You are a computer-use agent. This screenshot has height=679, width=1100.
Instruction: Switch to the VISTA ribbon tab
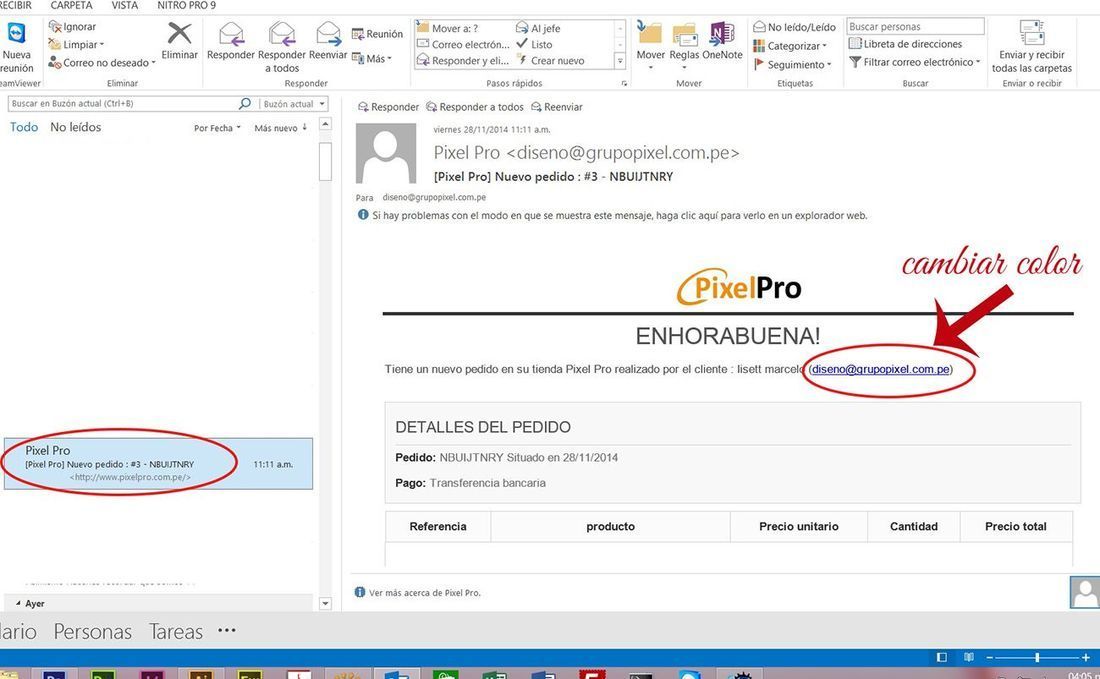point(124,6)
